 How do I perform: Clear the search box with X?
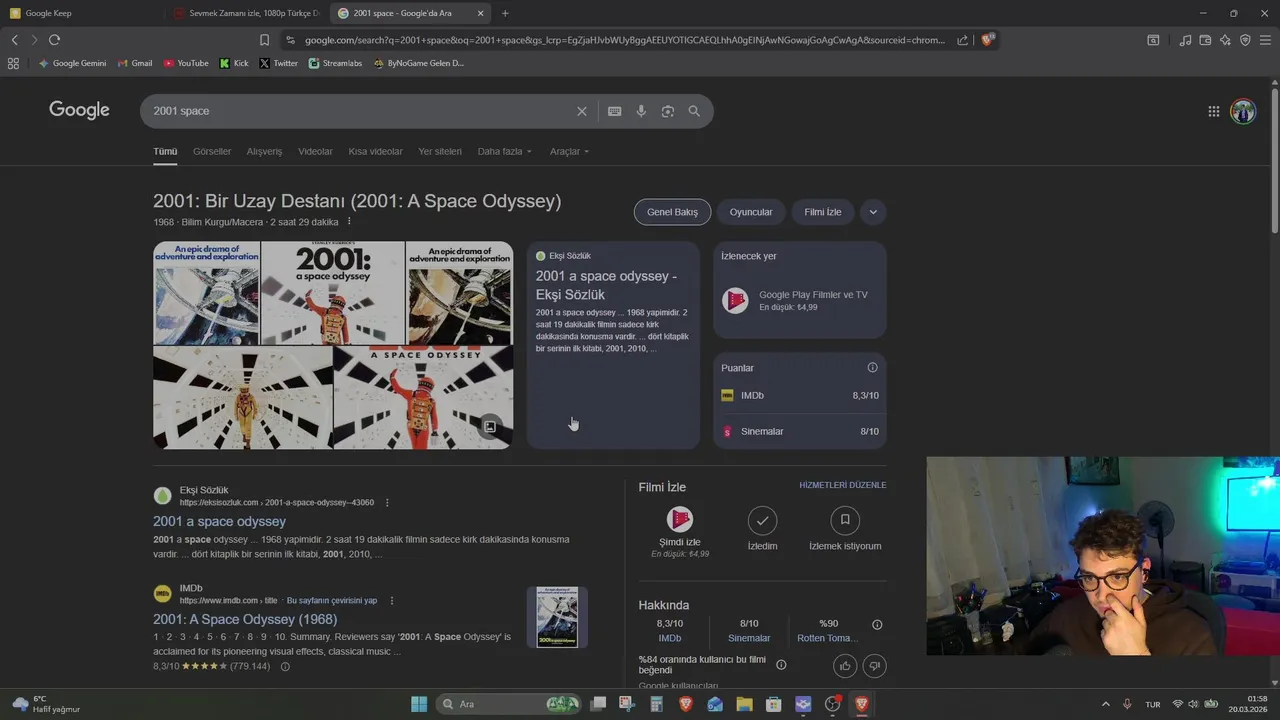(x=582, y=111)
